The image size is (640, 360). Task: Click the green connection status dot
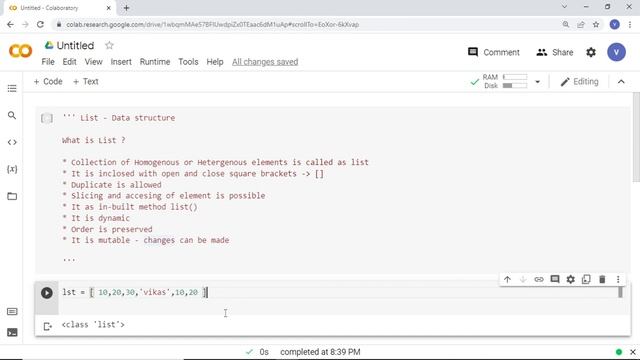619,352
